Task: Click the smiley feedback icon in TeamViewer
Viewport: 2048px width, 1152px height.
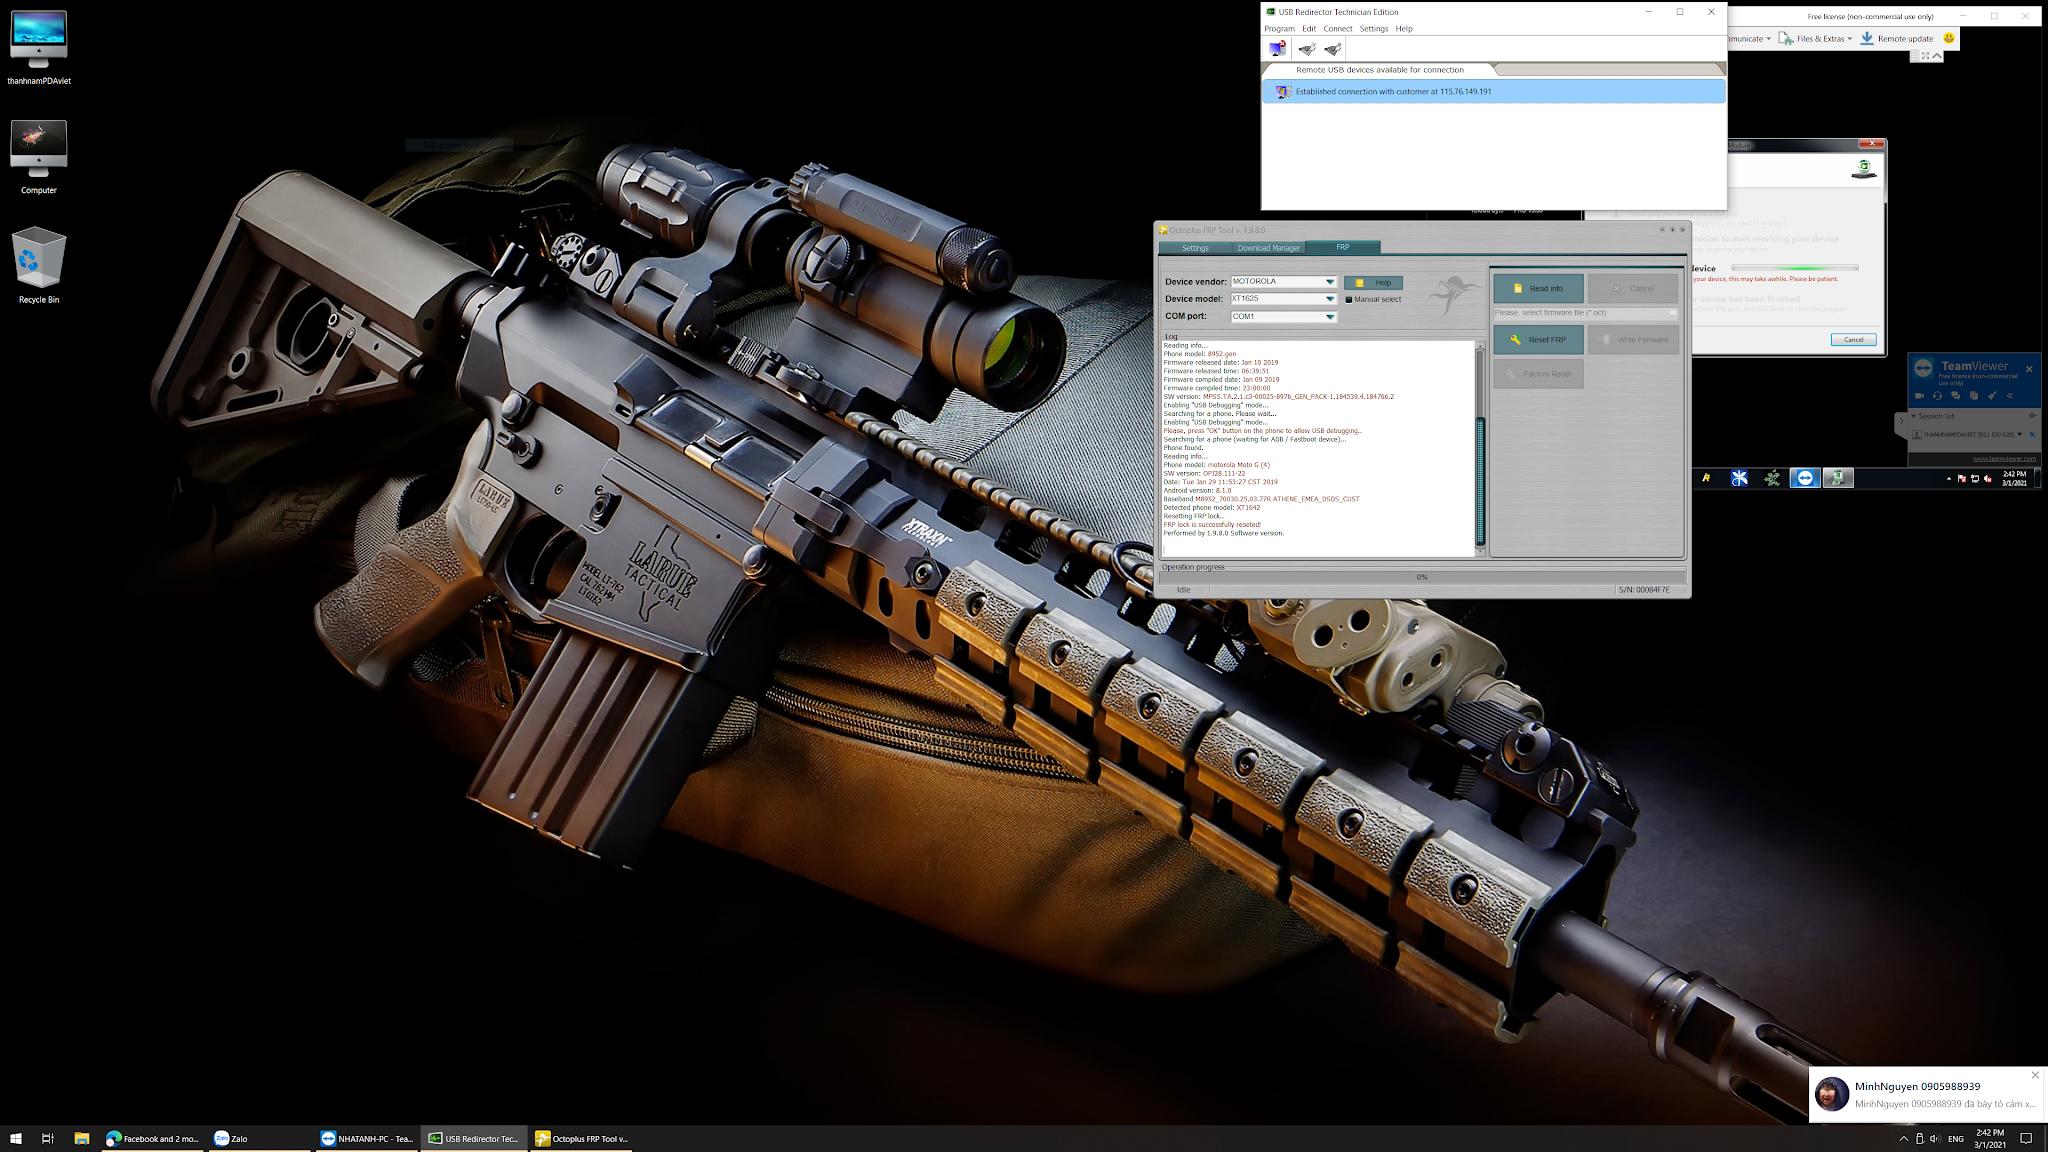Action: click(x=1949, y=38)
